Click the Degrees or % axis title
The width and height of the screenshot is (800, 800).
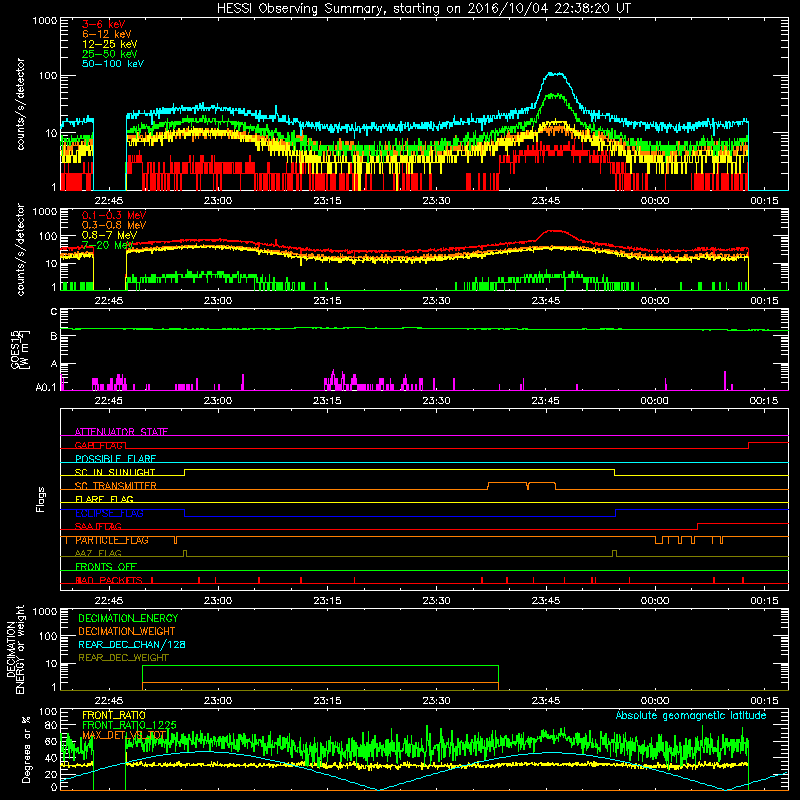[x=26, y=749]
